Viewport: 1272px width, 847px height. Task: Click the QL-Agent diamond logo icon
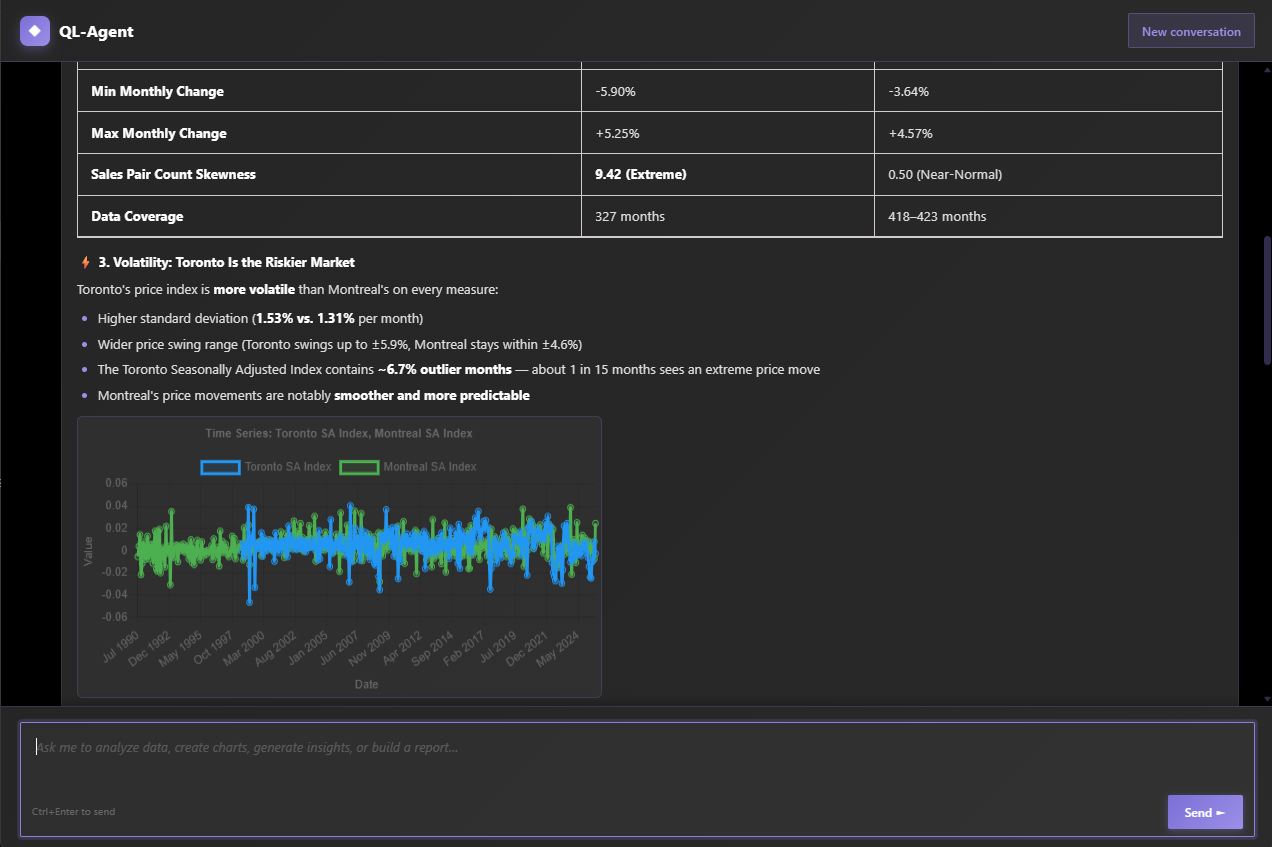35,31
